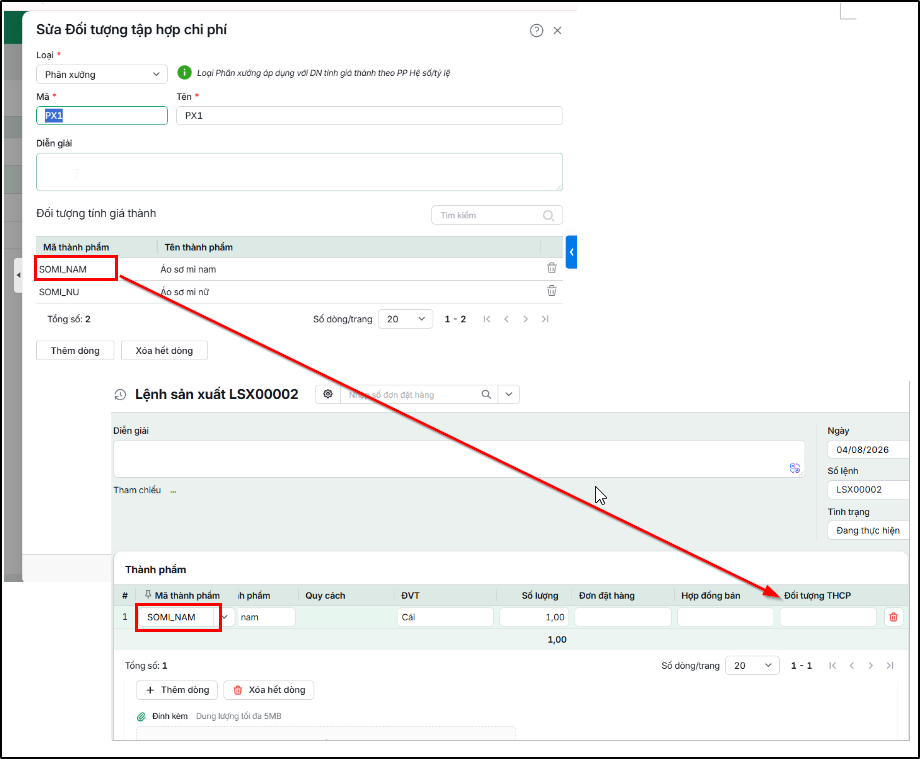The width and height of the screenshot is (920, 759).
Task: Click the AI assist icon in Diễn giải
Action: (x=794, y=467)
